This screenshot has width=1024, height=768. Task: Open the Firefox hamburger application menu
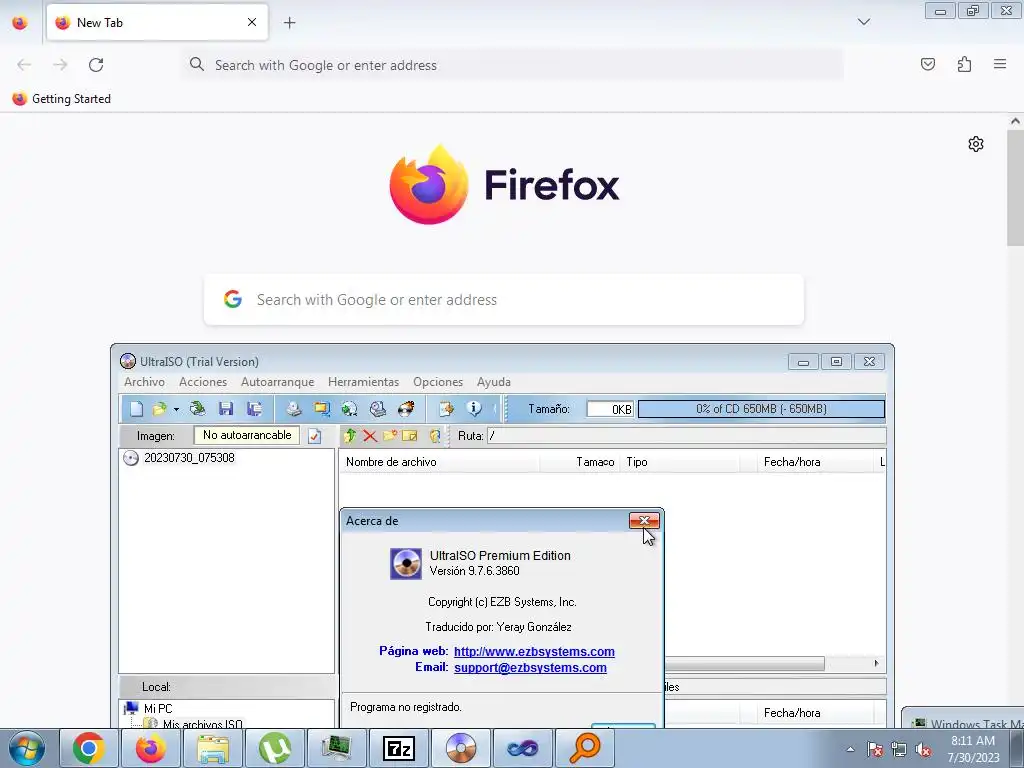click(x=1000, y=64)
